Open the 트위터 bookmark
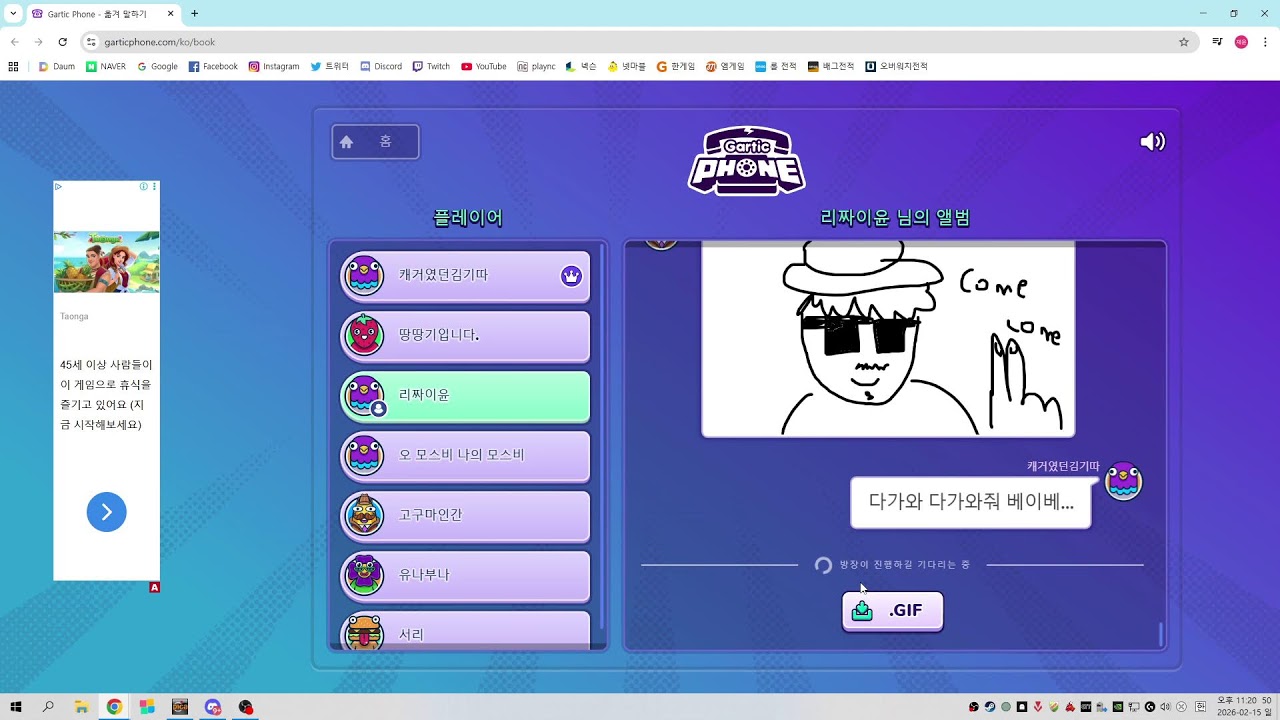This screenshot has width=1280, height=720. tap(330, 67)
